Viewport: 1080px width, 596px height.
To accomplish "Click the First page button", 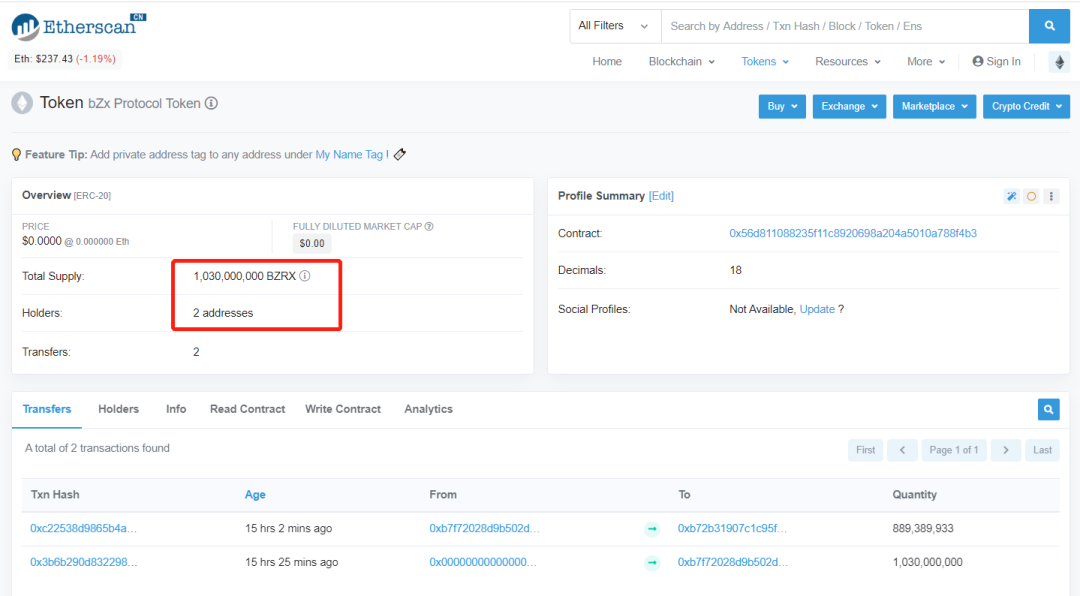I will tap(865, 450).
